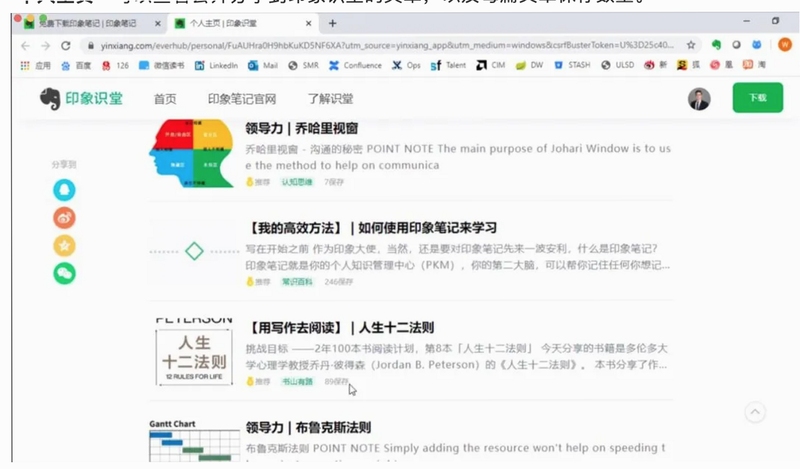Screen dimensions: 800x469
Task: Go forward with the browser forward arrow
Action: pos(45,46)
